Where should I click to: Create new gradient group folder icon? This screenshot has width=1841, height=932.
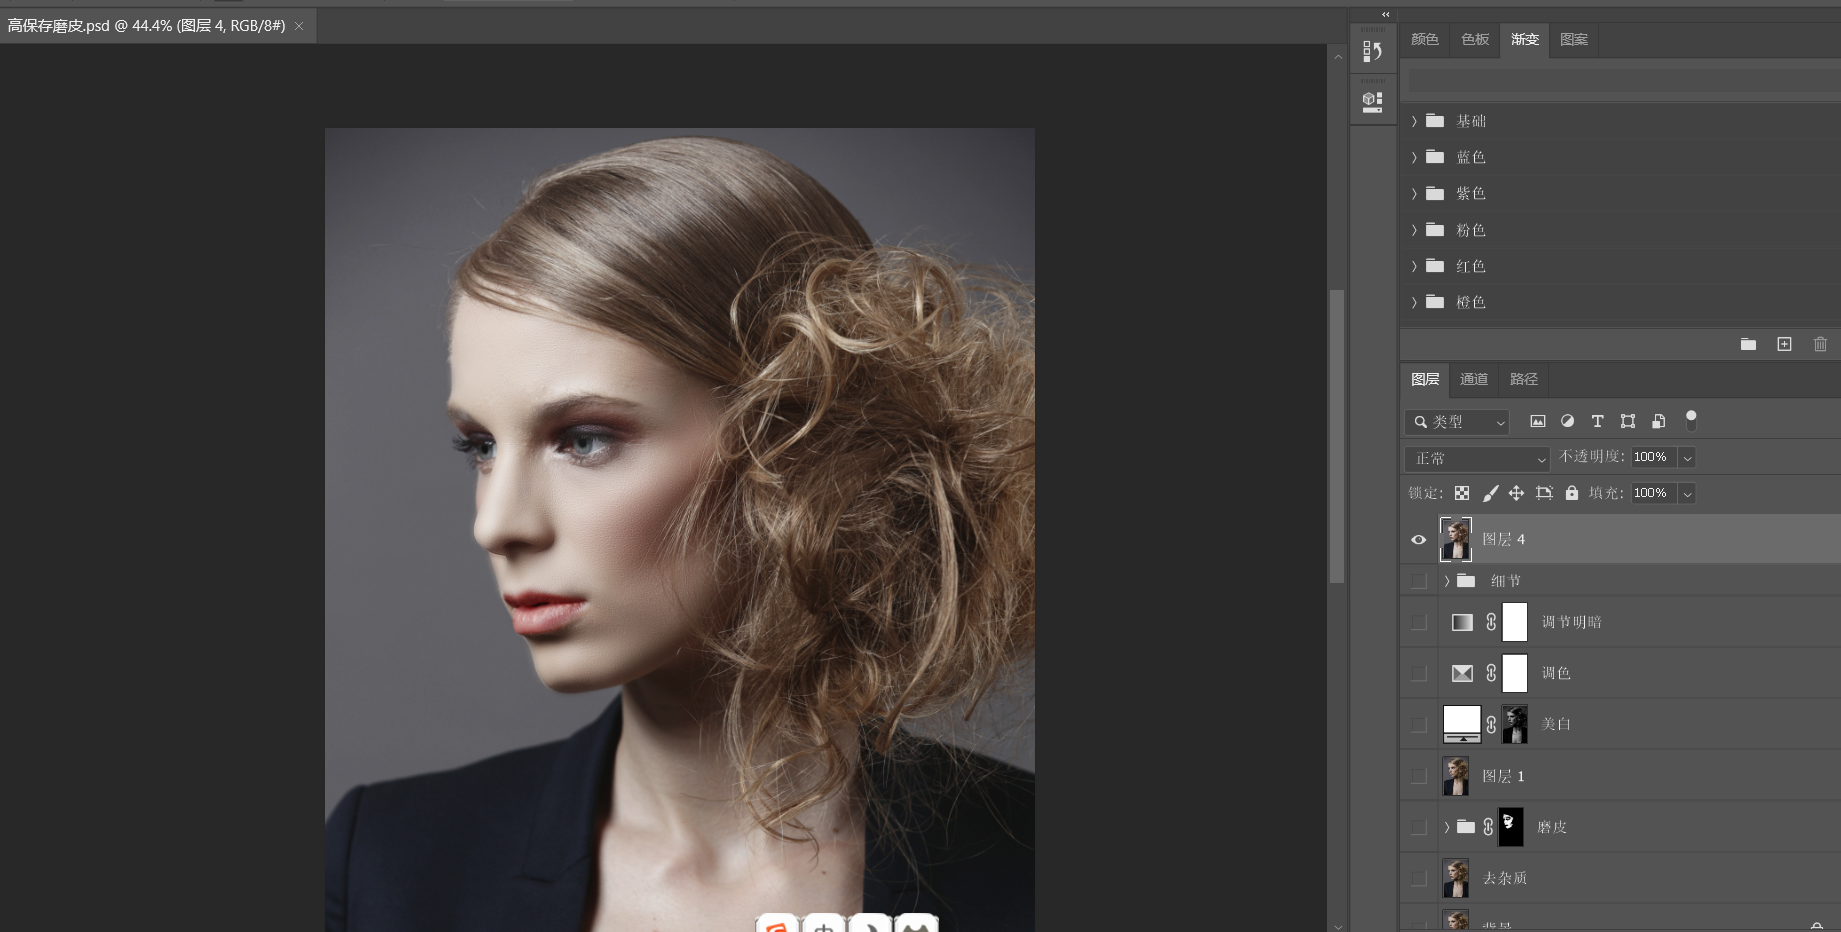(x=1748, y=344)
